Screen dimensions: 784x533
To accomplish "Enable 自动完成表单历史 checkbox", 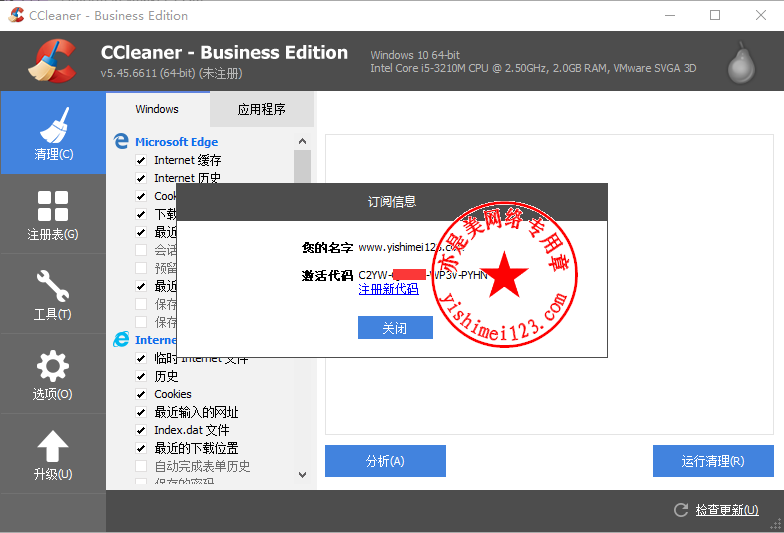I will tap(141, 466).
